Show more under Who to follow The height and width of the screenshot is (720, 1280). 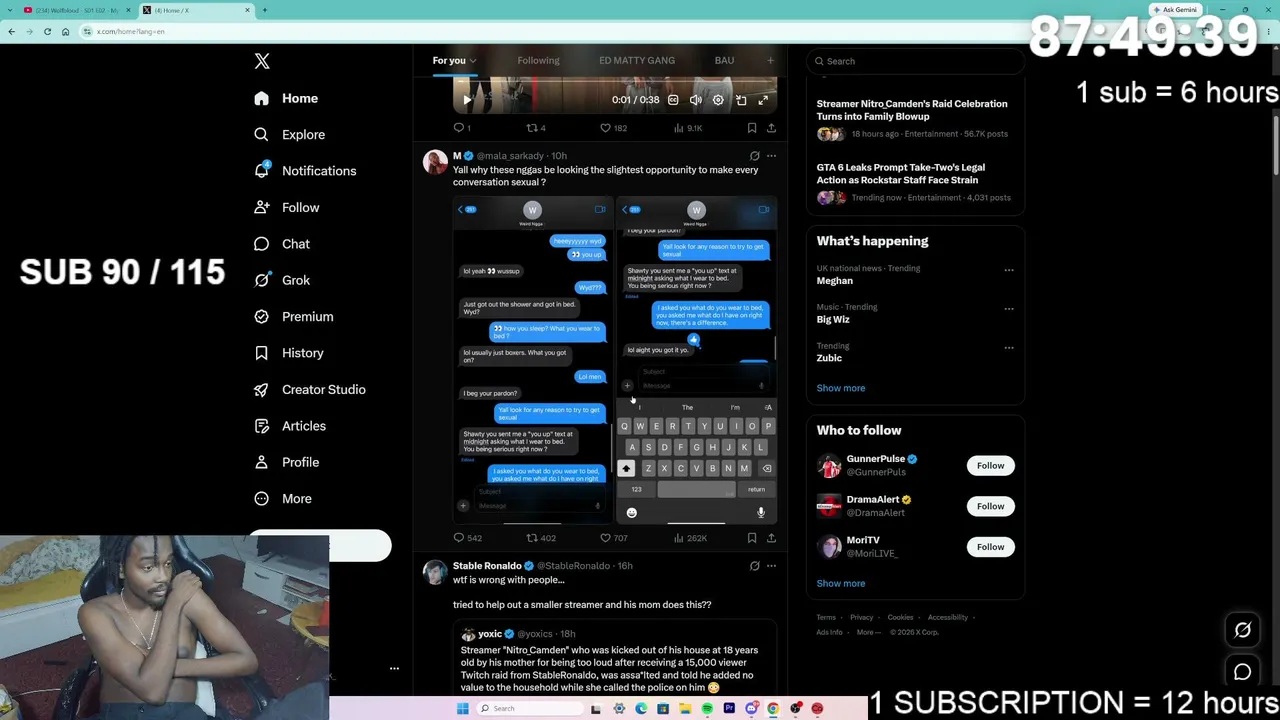pos(841,583)
